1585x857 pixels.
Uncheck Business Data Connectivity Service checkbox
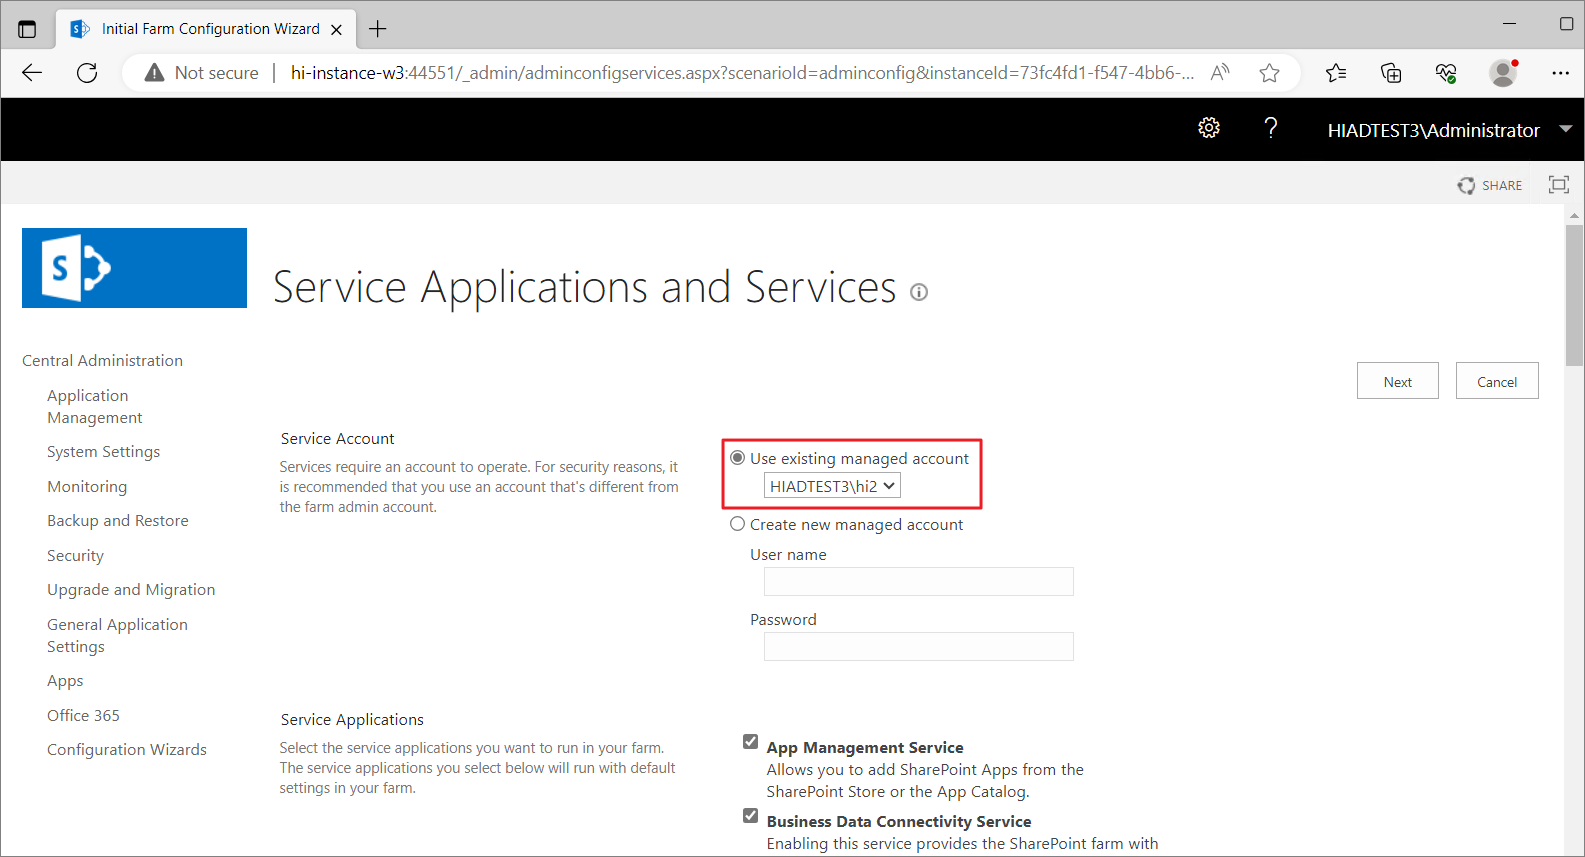pyautogui.click(x=751, y=816)
